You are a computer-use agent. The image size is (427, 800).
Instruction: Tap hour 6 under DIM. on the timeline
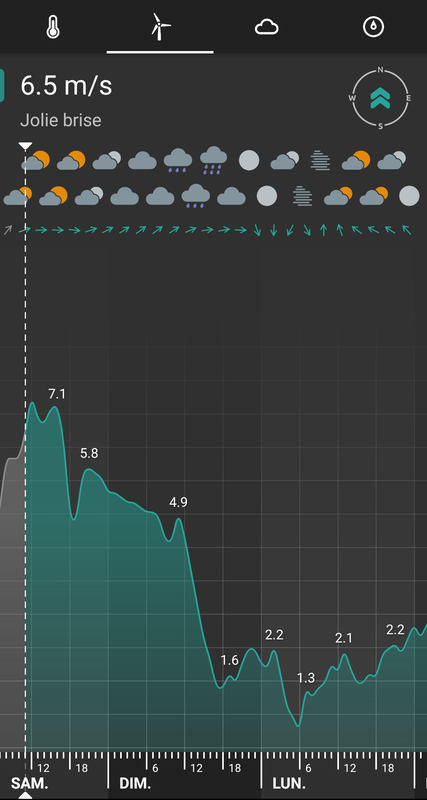(155, 768)
